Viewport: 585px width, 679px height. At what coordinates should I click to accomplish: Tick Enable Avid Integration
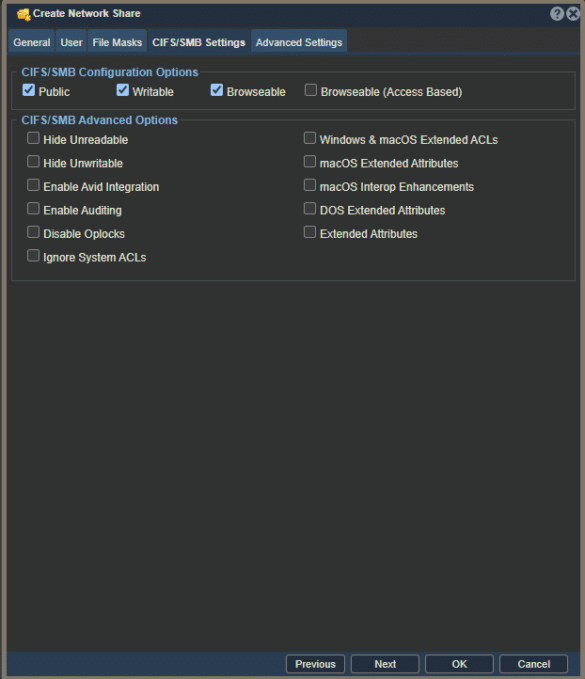[x=33, y=185]
